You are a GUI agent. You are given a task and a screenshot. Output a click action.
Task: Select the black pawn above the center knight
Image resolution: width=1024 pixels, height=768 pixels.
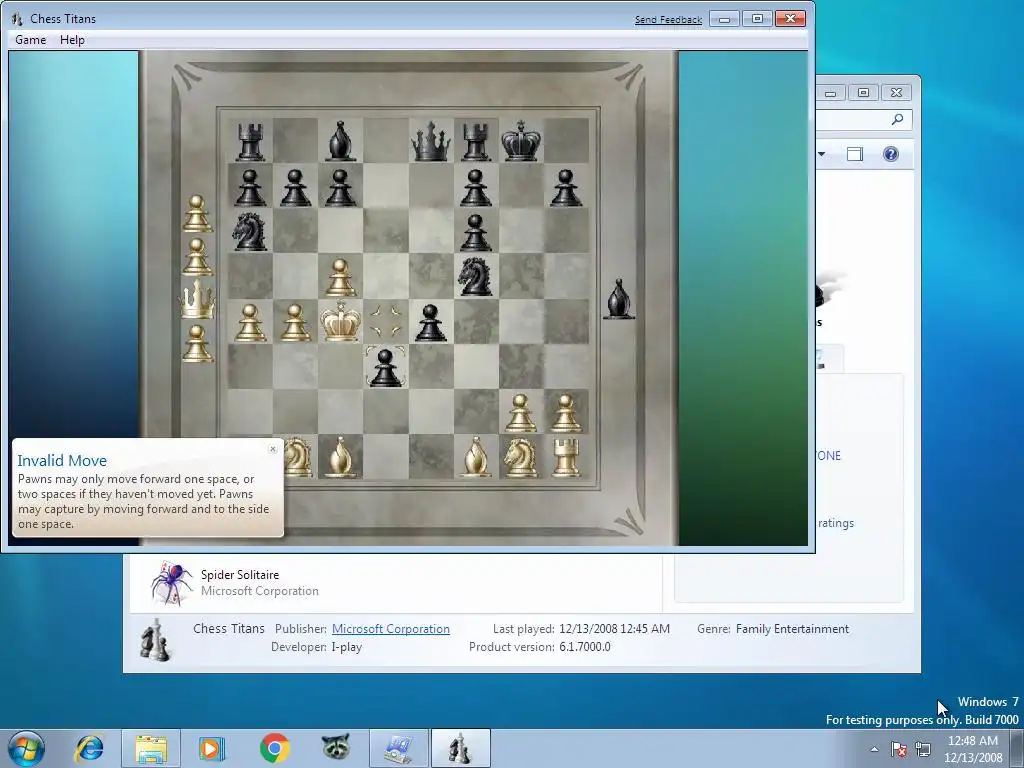[475, 232]
